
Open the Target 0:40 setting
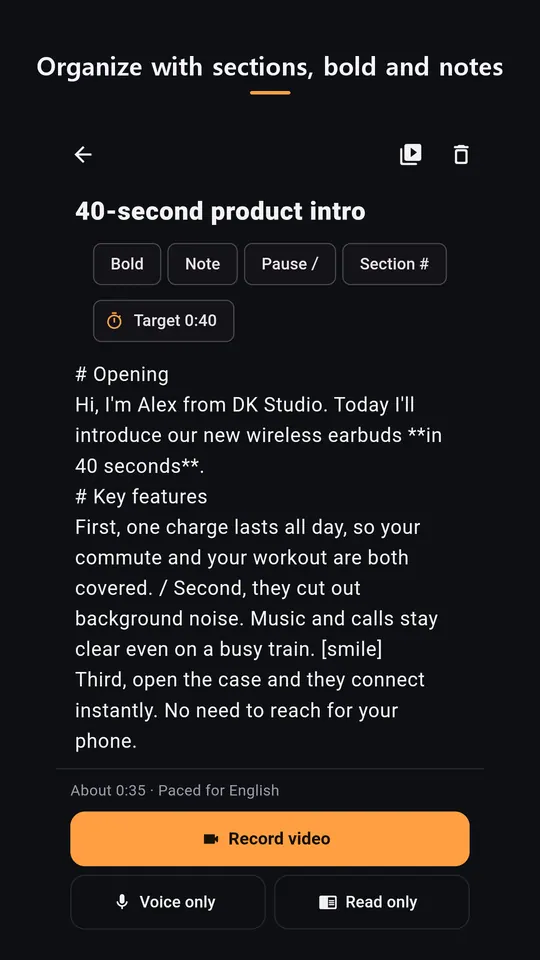pos(163,321)
